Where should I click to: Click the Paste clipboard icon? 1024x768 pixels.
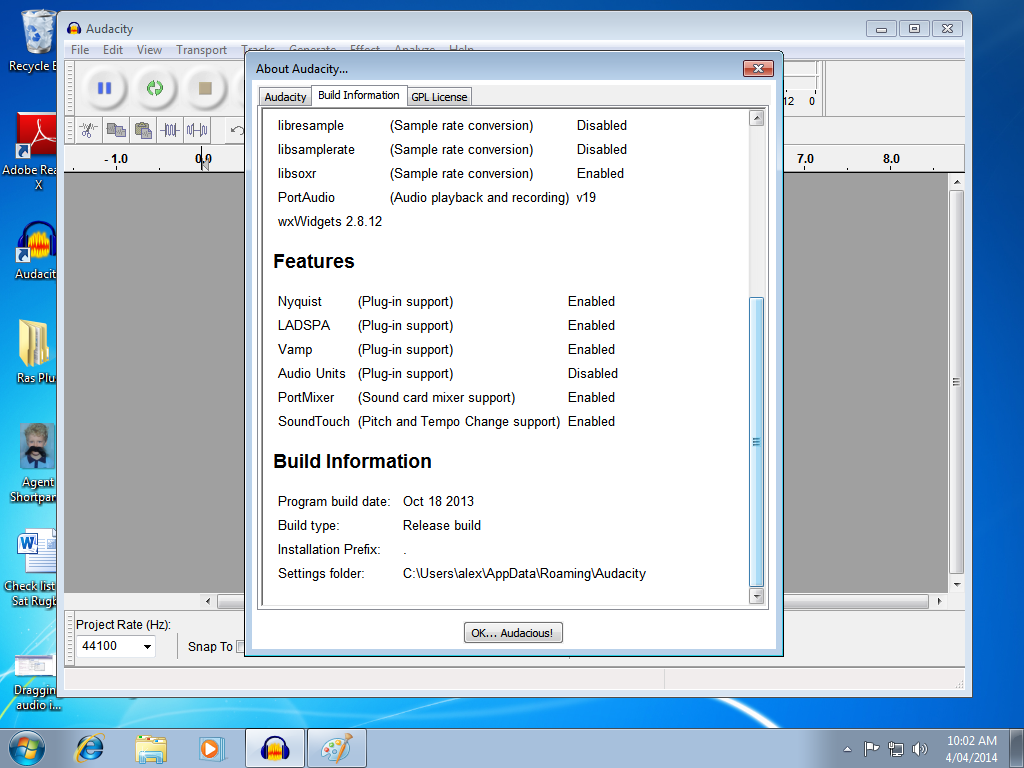click(143, 131)
